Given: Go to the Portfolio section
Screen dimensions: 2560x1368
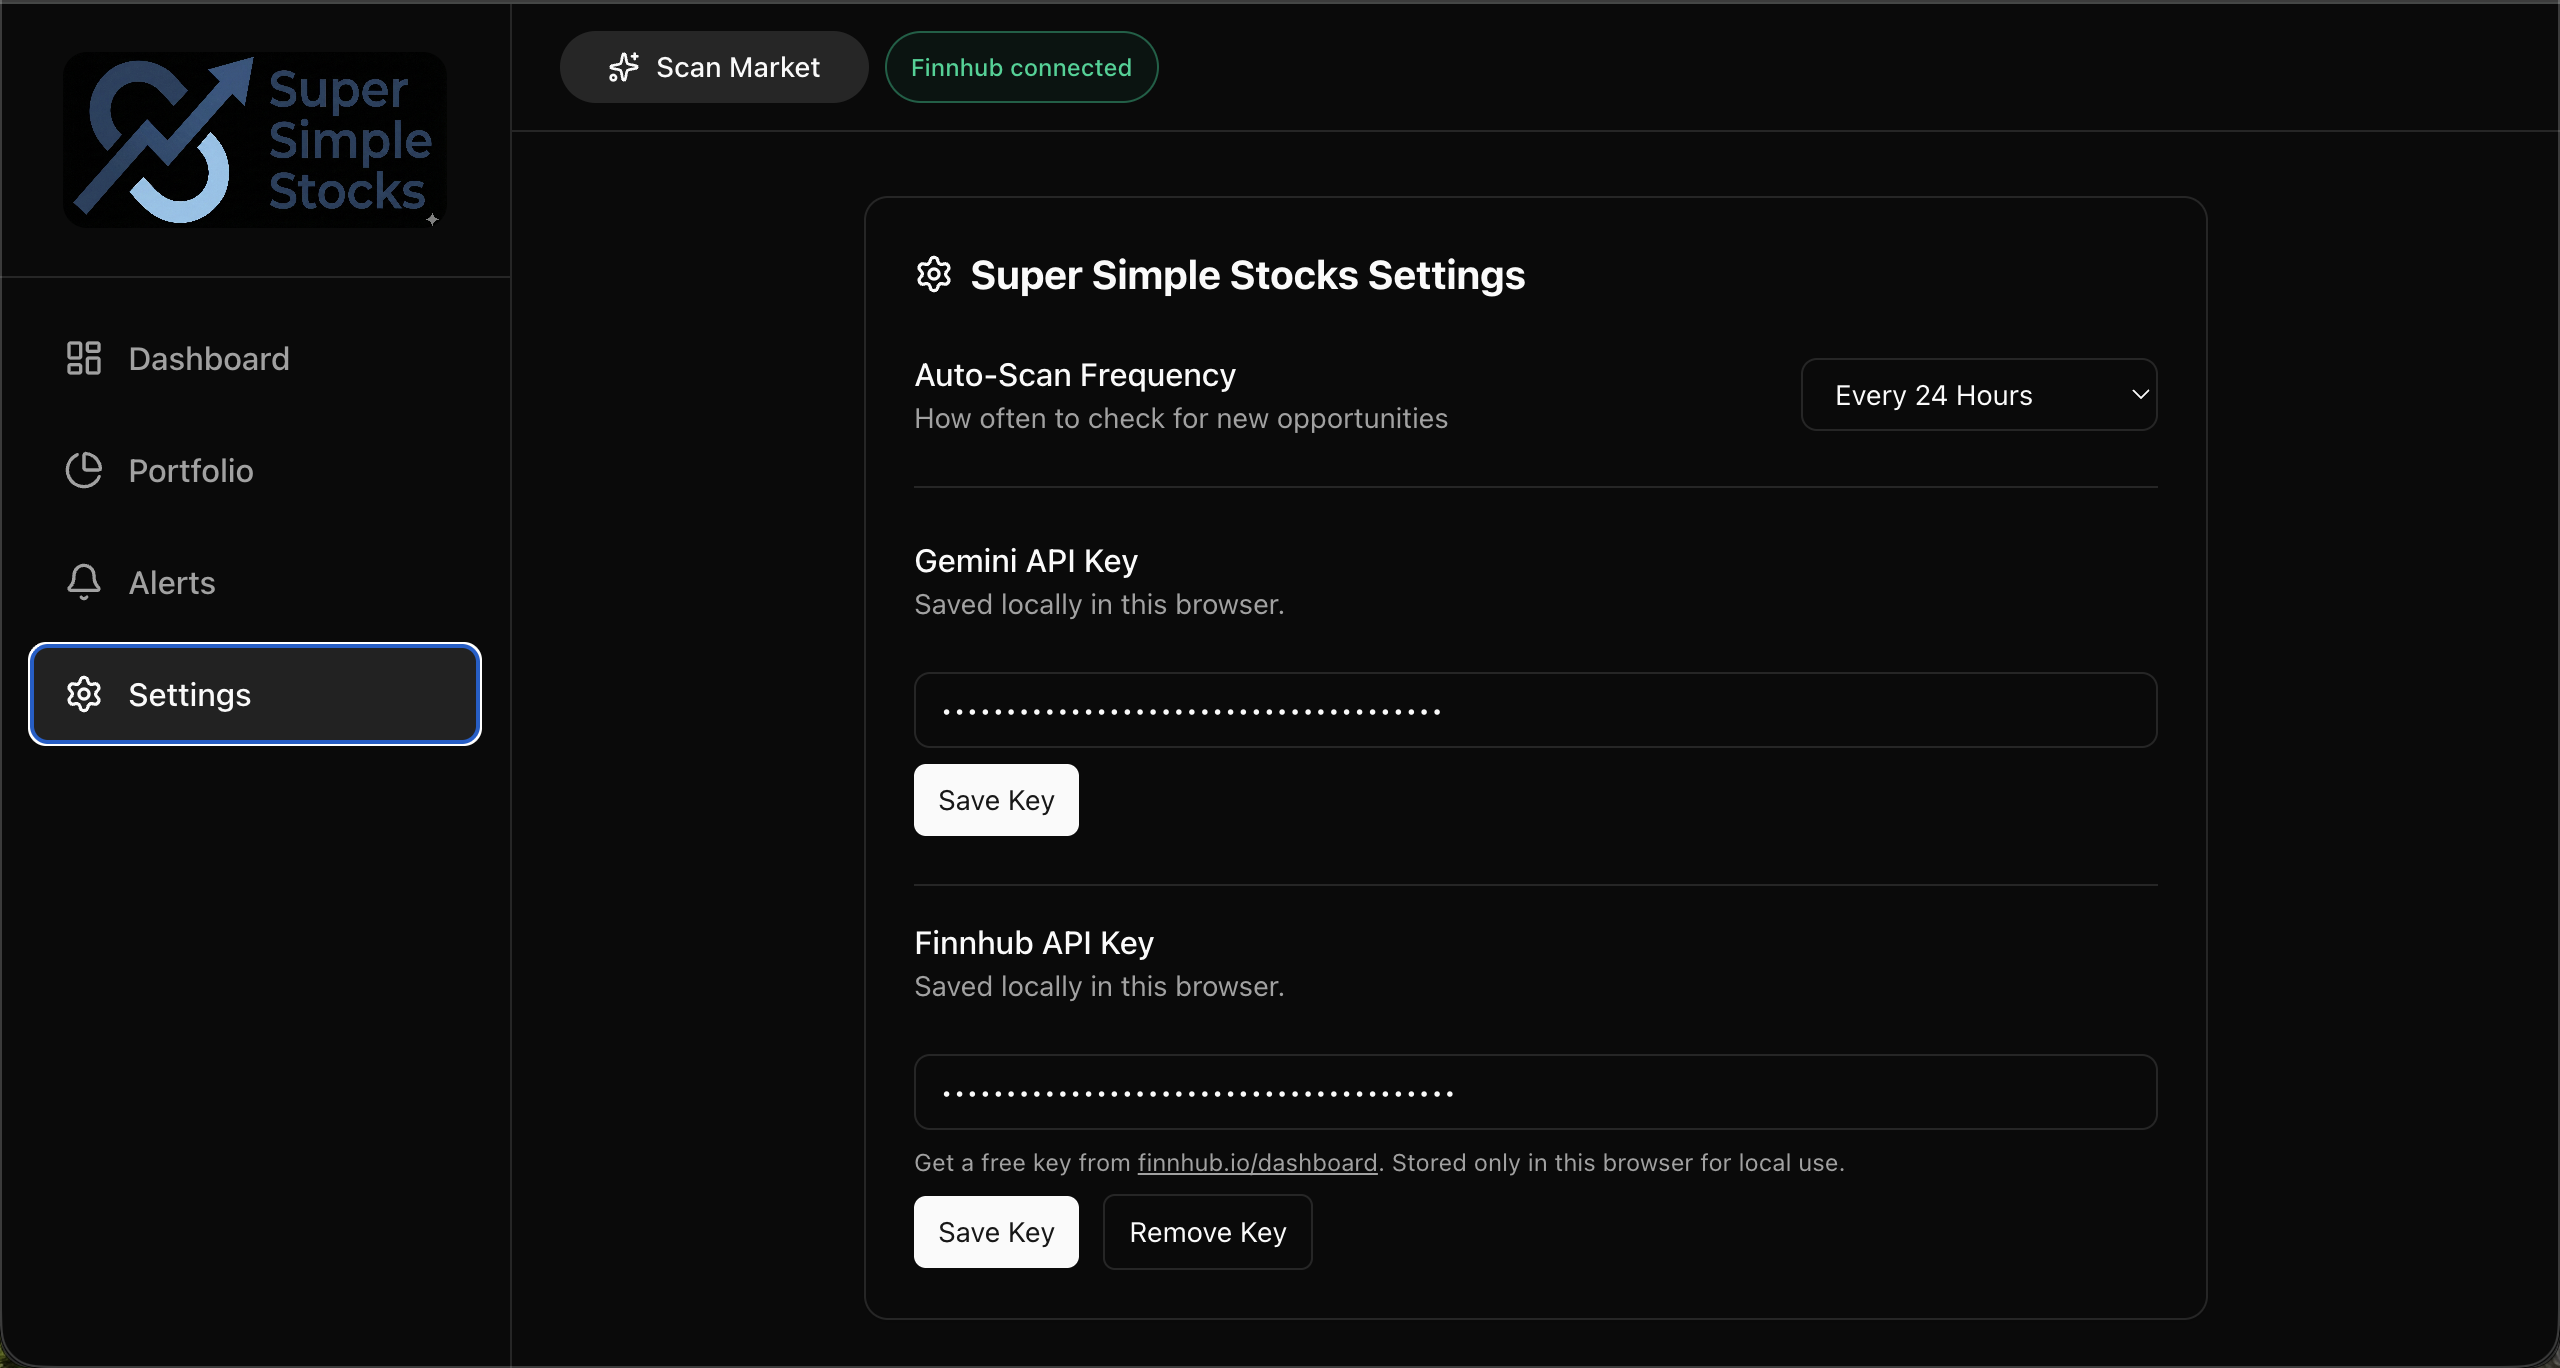Looking at the screenshot, I should [x=191, y=471].
